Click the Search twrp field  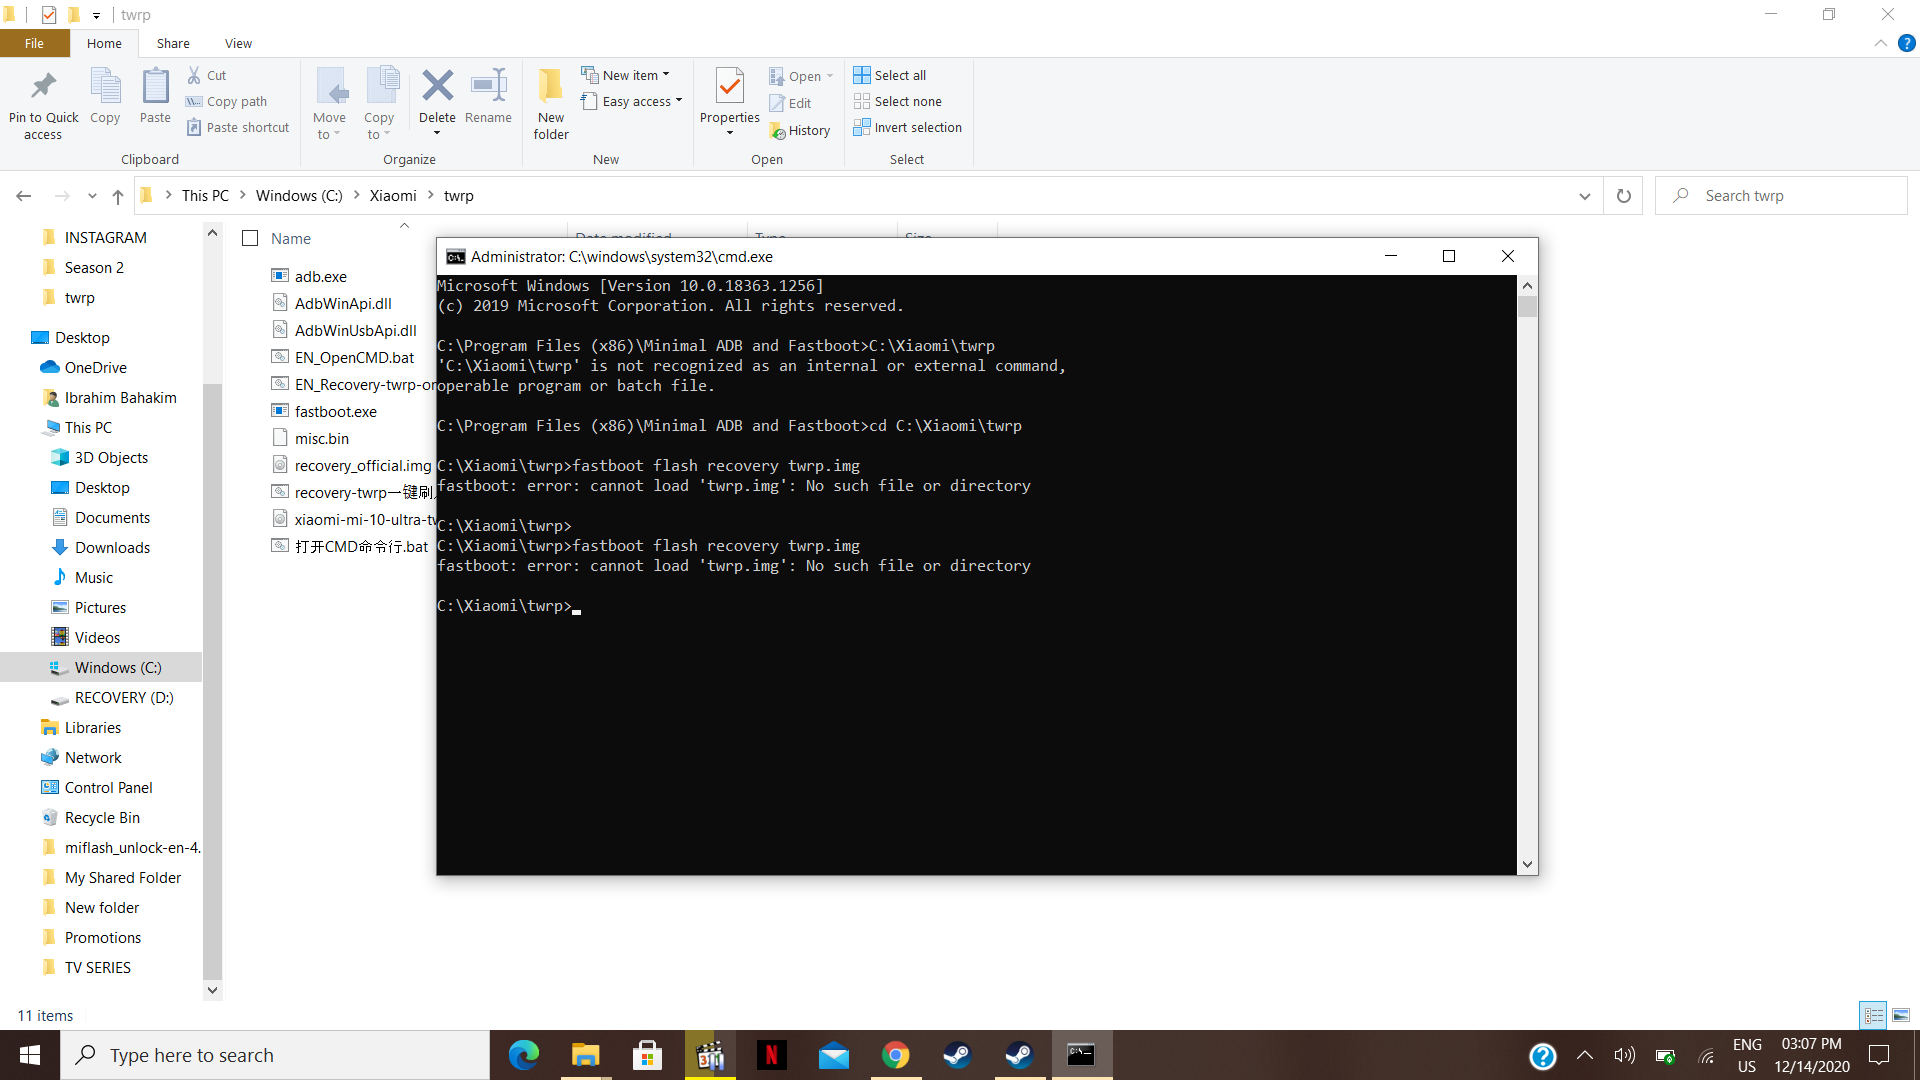1781,196
